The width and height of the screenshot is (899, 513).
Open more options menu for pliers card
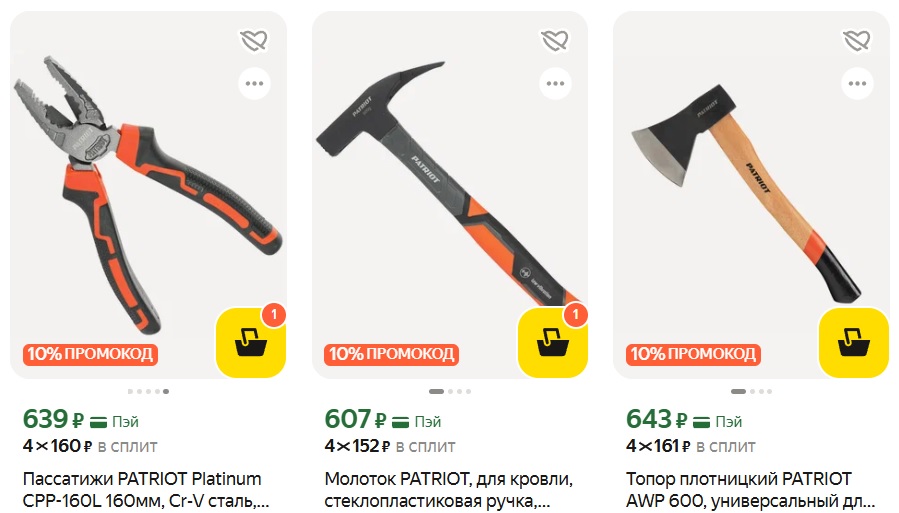pyautogui.click(x=255, y=84)
